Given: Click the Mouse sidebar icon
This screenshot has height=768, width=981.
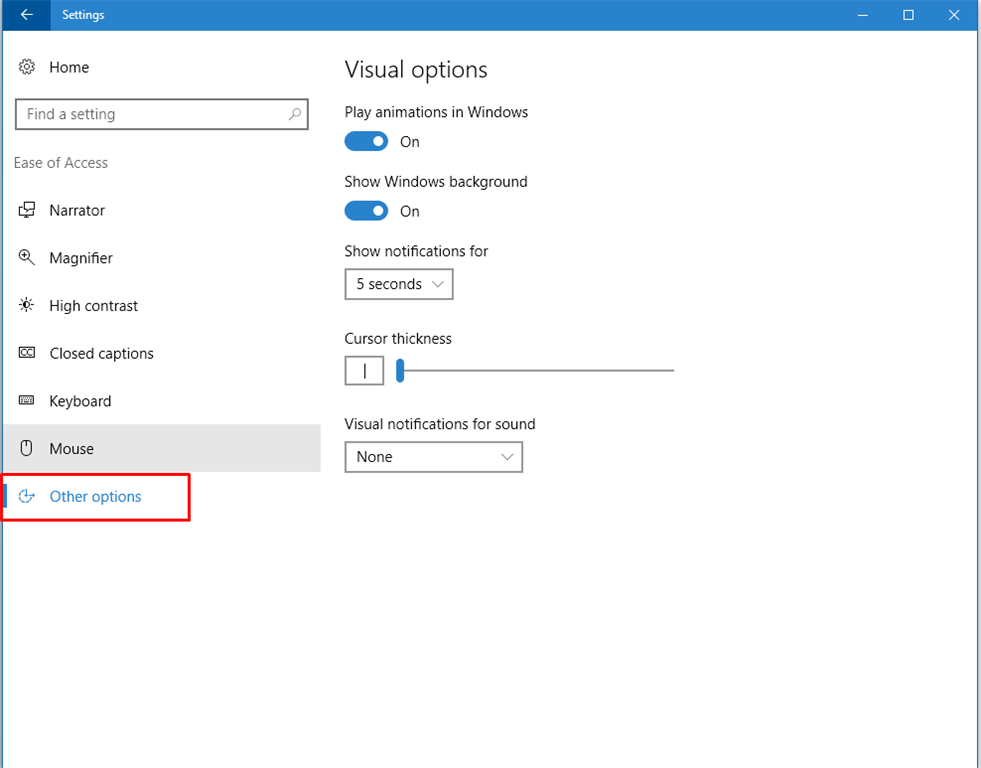Looking at the screenshot, I should [x=27, y=449].
